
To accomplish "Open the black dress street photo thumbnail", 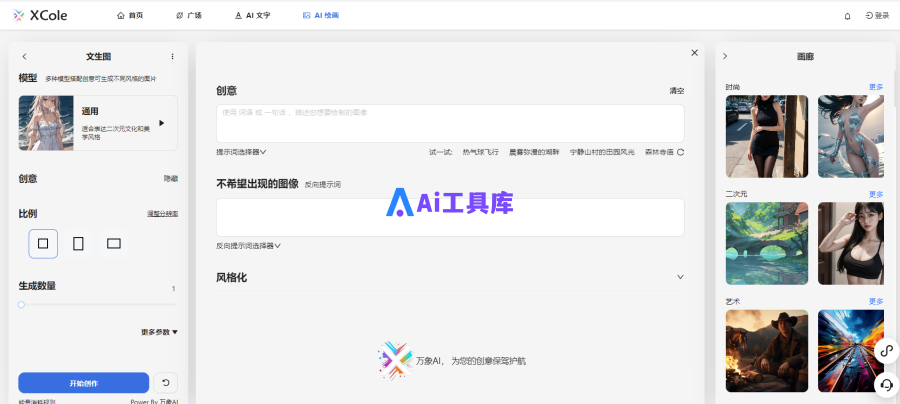I will tap(767, 137).
